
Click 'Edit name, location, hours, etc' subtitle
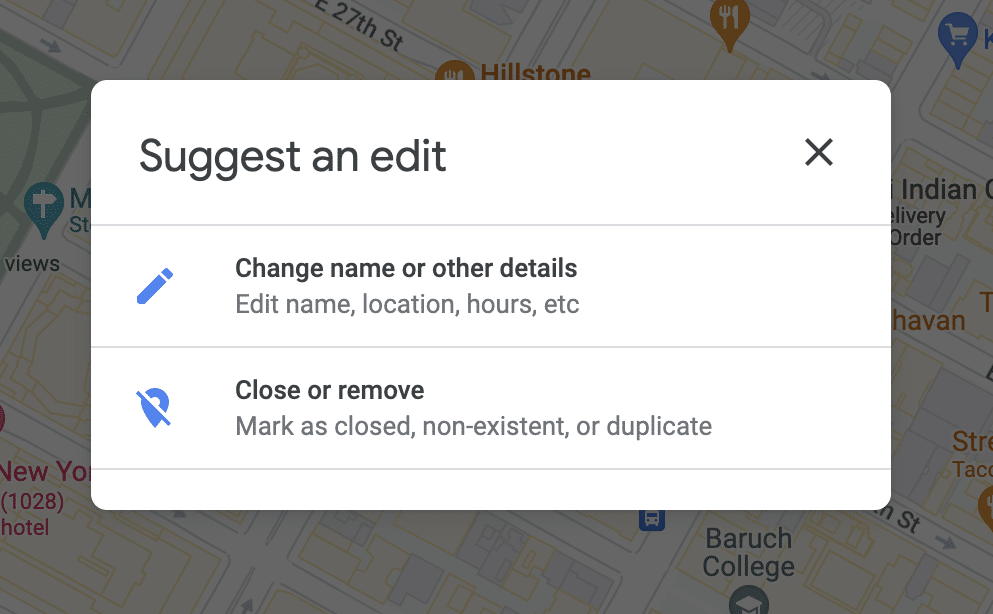(x=407, y=304)
